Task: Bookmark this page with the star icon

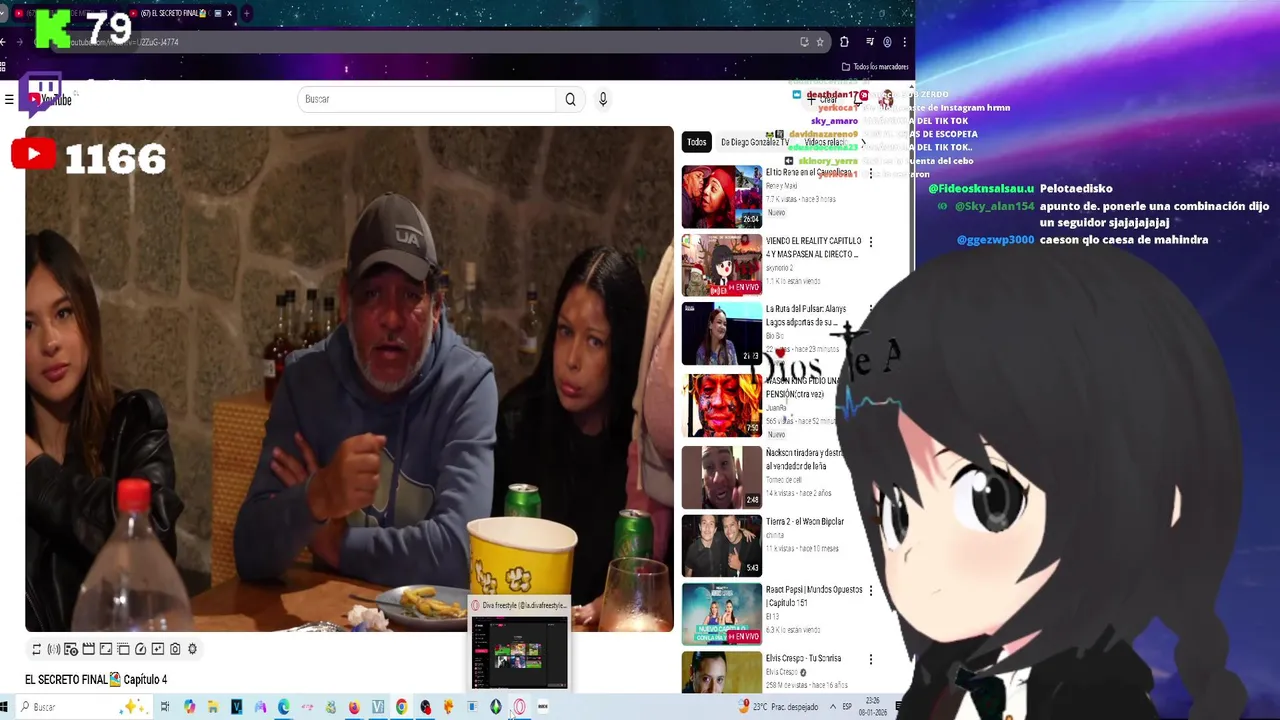Action: (820, 42)
